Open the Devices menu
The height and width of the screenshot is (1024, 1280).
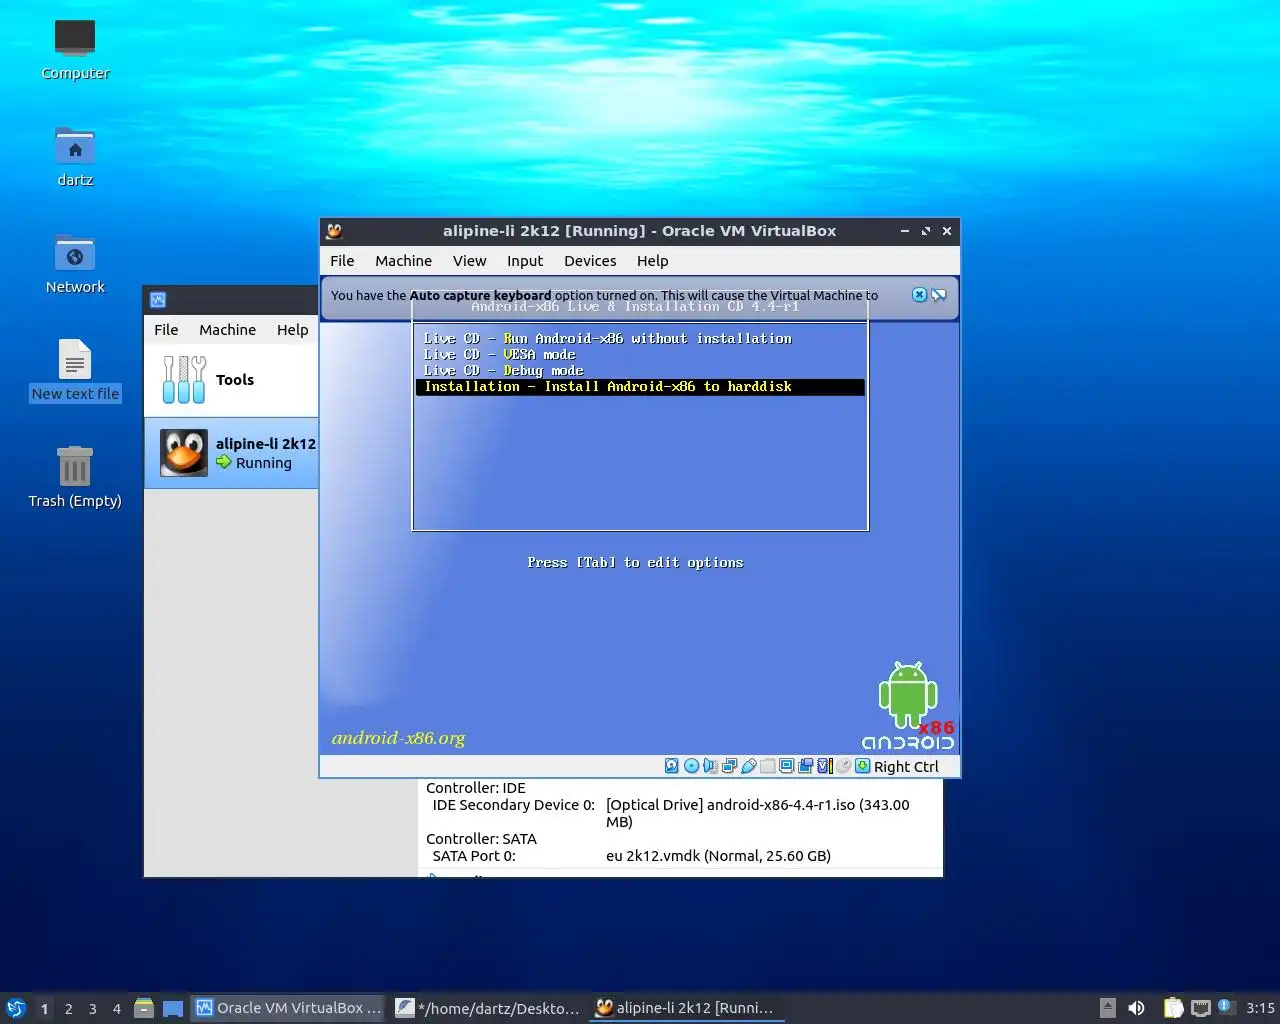pyautogui.click(x=590, y=261)
